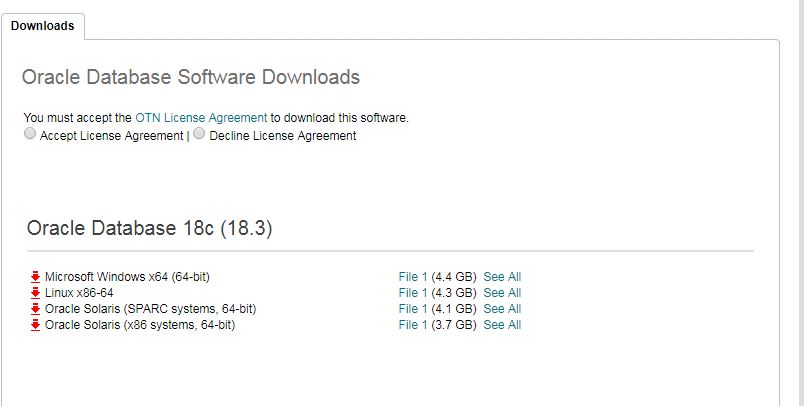Click download icon for Microsoft Windows x64

pos(35,277)
